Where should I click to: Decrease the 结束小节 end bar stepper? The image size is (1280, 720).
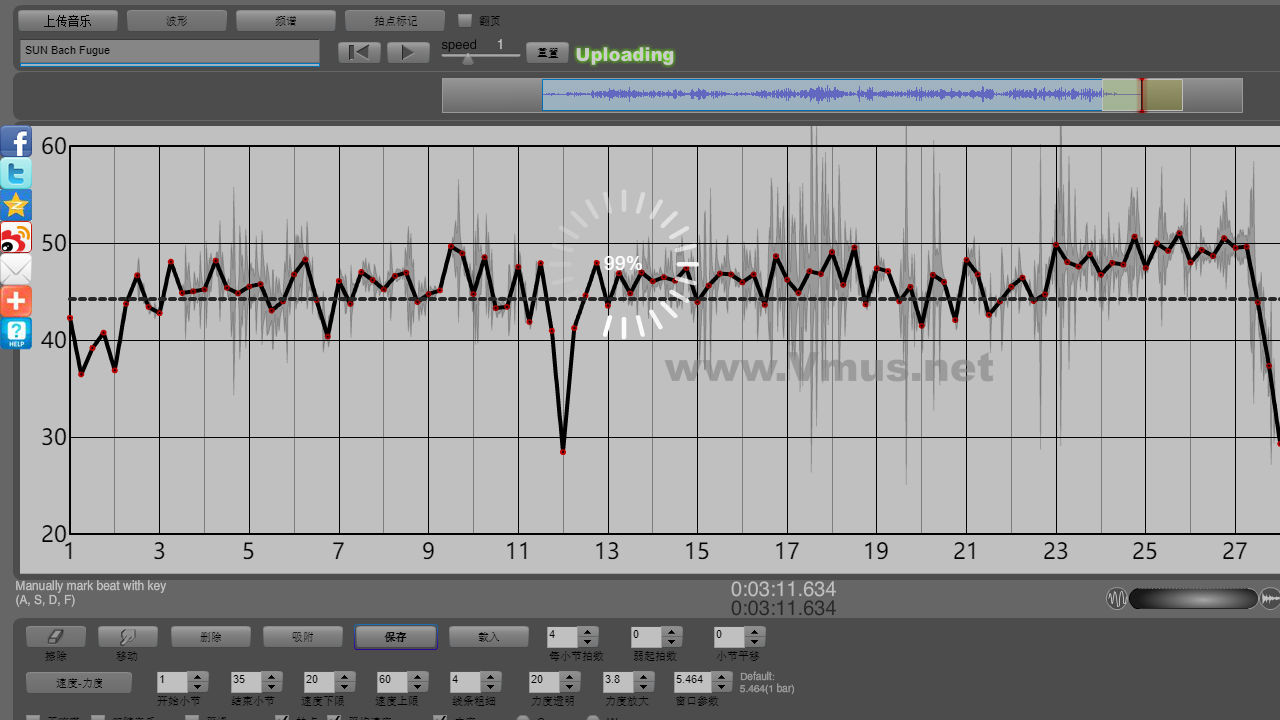271,687
